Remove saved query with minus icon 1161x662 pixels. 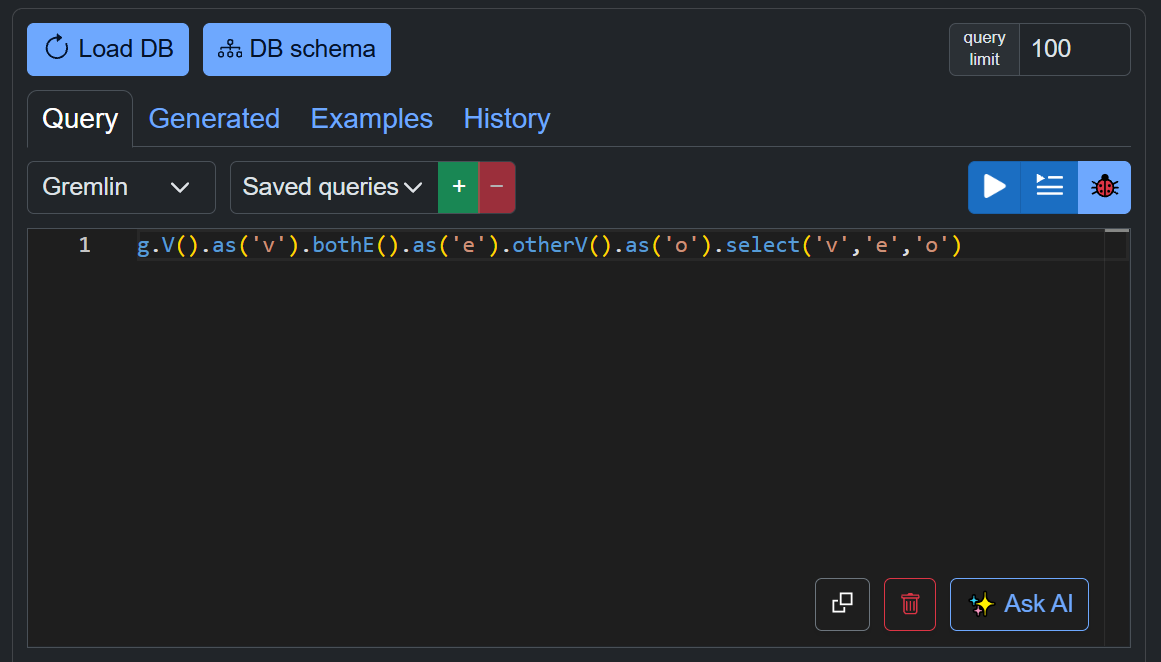(x=497, y=187)
